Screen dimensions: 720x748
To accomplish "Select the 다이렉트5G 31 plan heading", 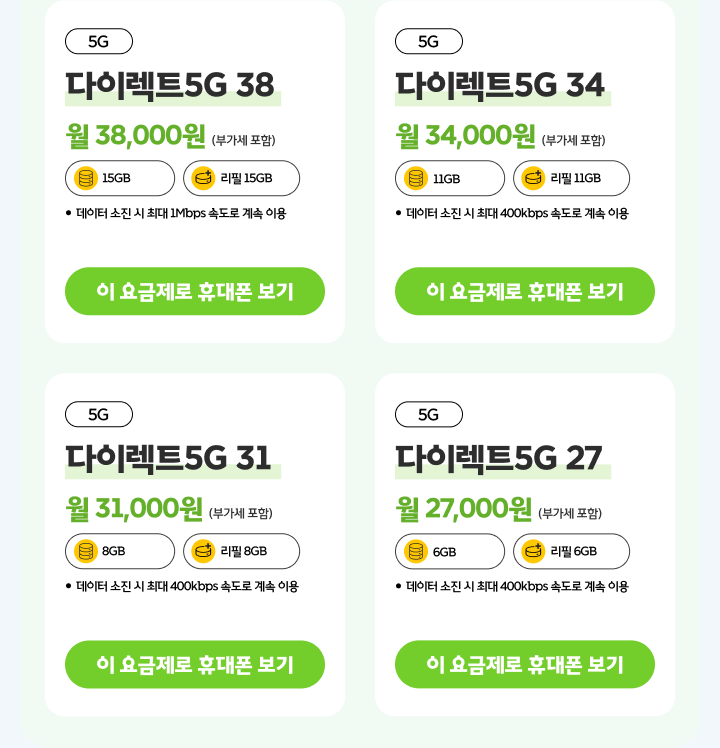I will [168, 458].
